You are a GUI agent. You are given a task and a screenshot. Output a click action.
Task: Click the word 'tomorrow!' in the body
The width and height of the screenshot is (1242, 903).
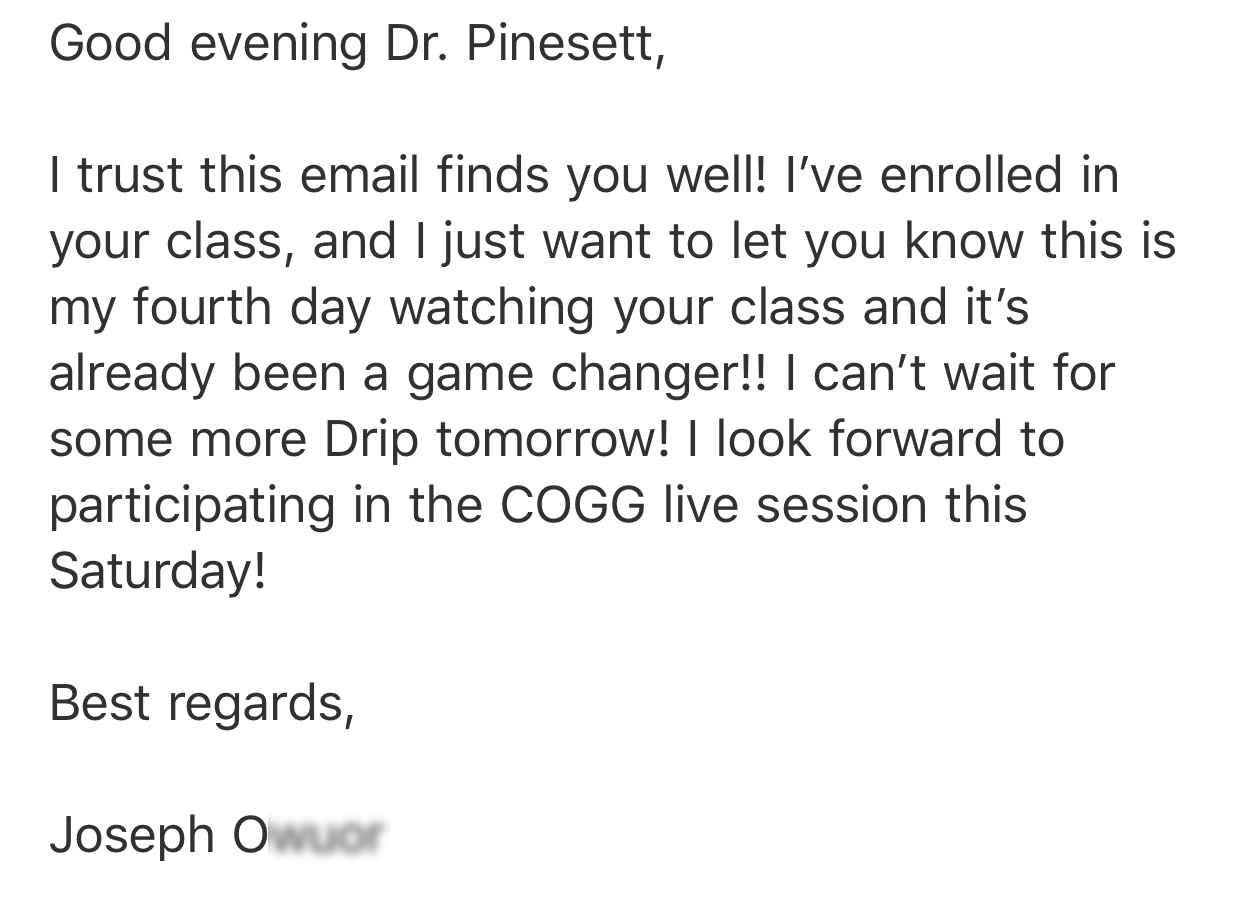pos(552,439)
